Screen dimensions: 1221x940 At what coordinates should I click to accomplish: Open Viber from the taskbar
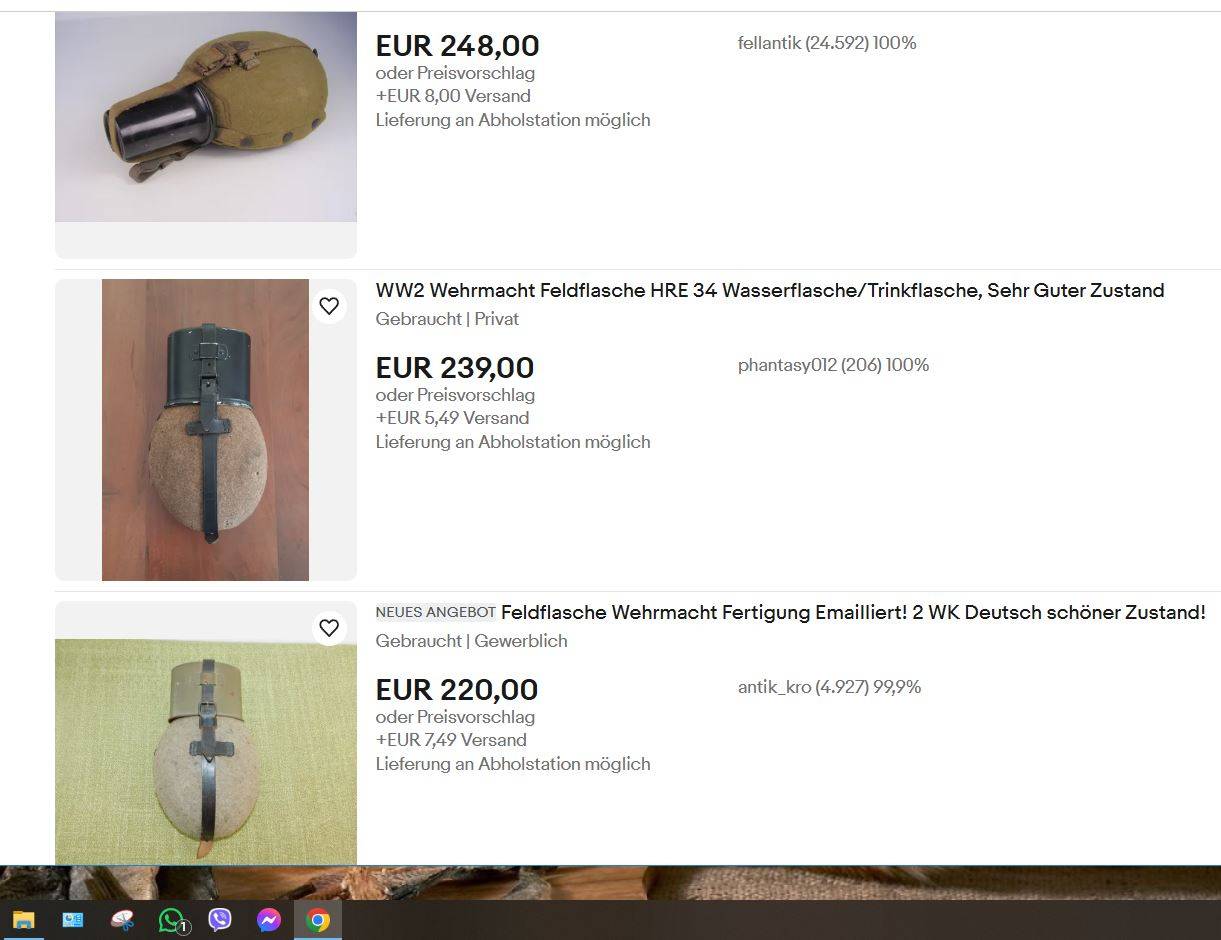[x=220, y=920]
